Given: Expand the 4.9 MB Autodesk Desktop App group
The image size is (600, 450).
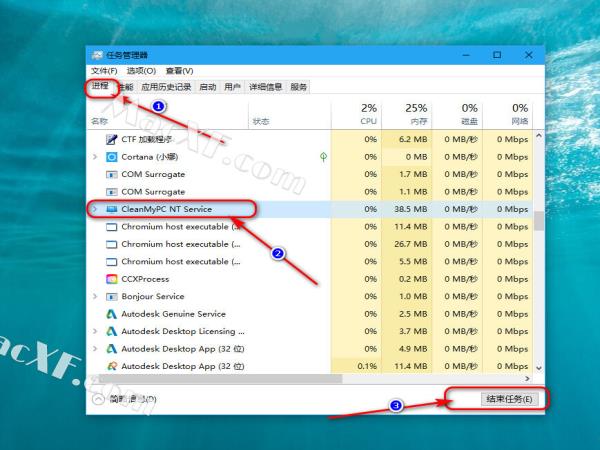Looking at the screenshot, I should tap(95, 349).
